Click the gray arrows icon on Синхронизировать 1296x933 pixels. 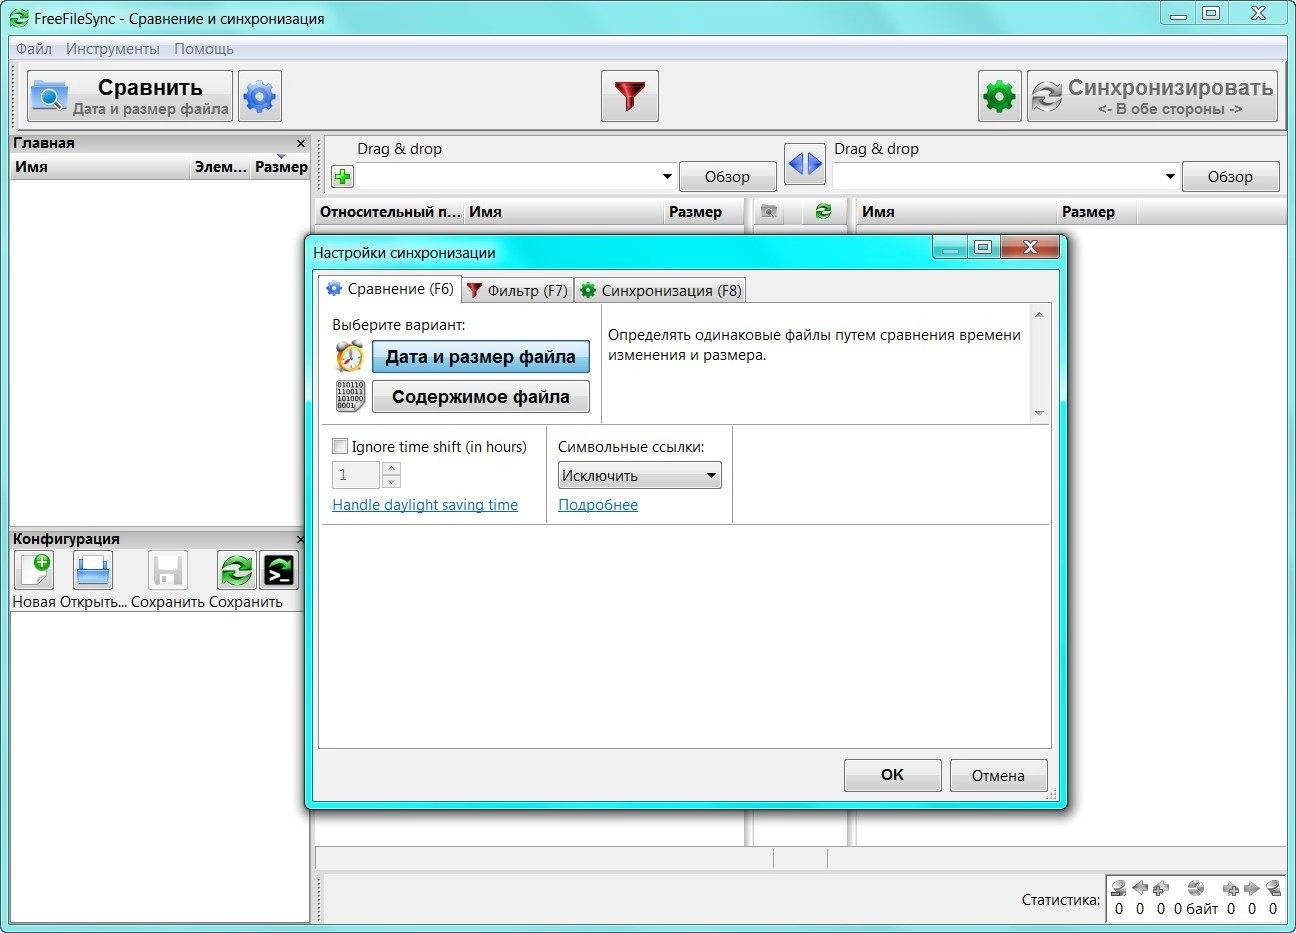1047,97
